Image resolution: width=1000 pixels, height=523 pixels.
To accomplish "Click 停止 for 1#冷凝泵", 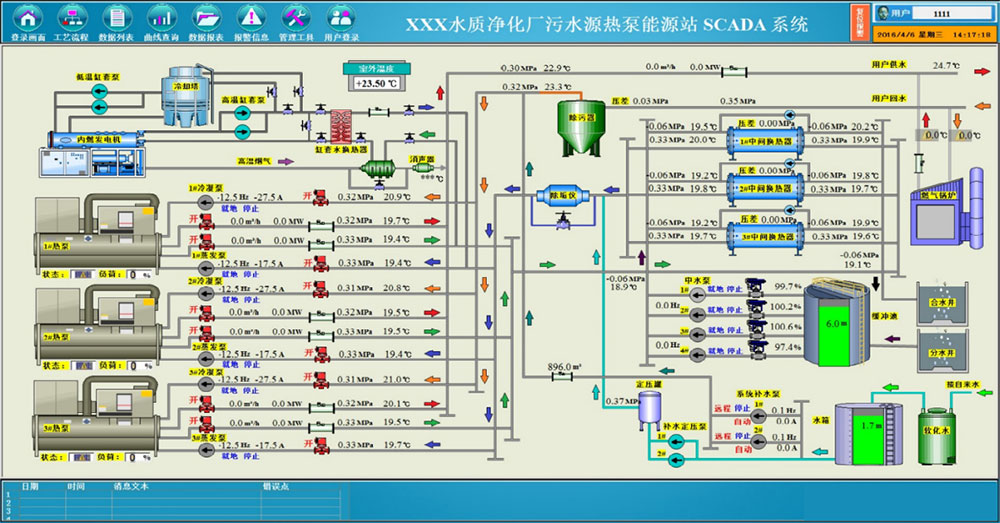I will 251,209.
